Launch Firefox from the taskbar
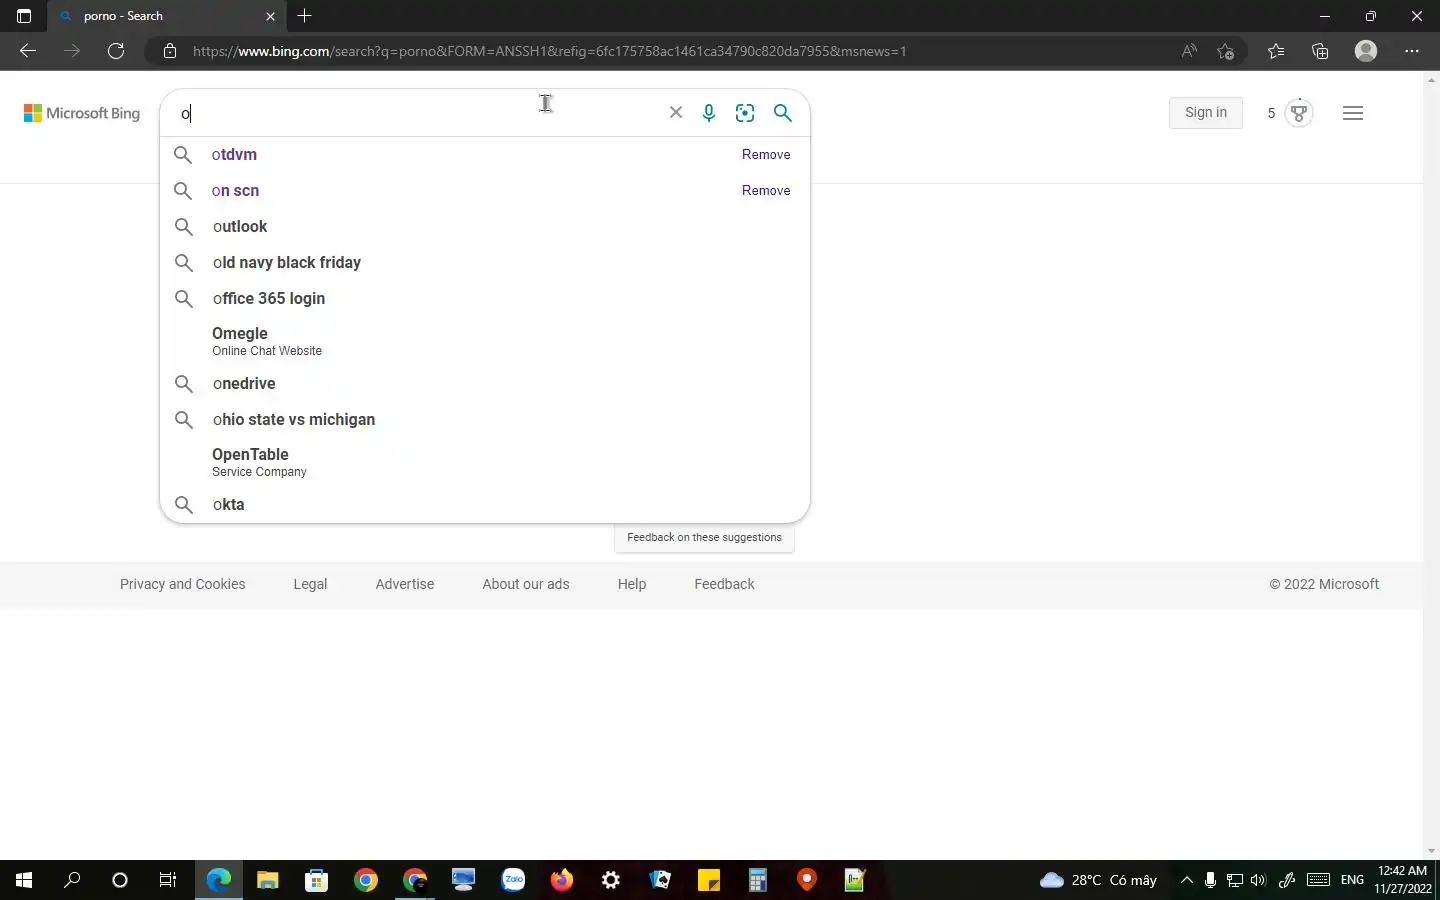This screenshot has height=900, width=1440. coord(562,880)
